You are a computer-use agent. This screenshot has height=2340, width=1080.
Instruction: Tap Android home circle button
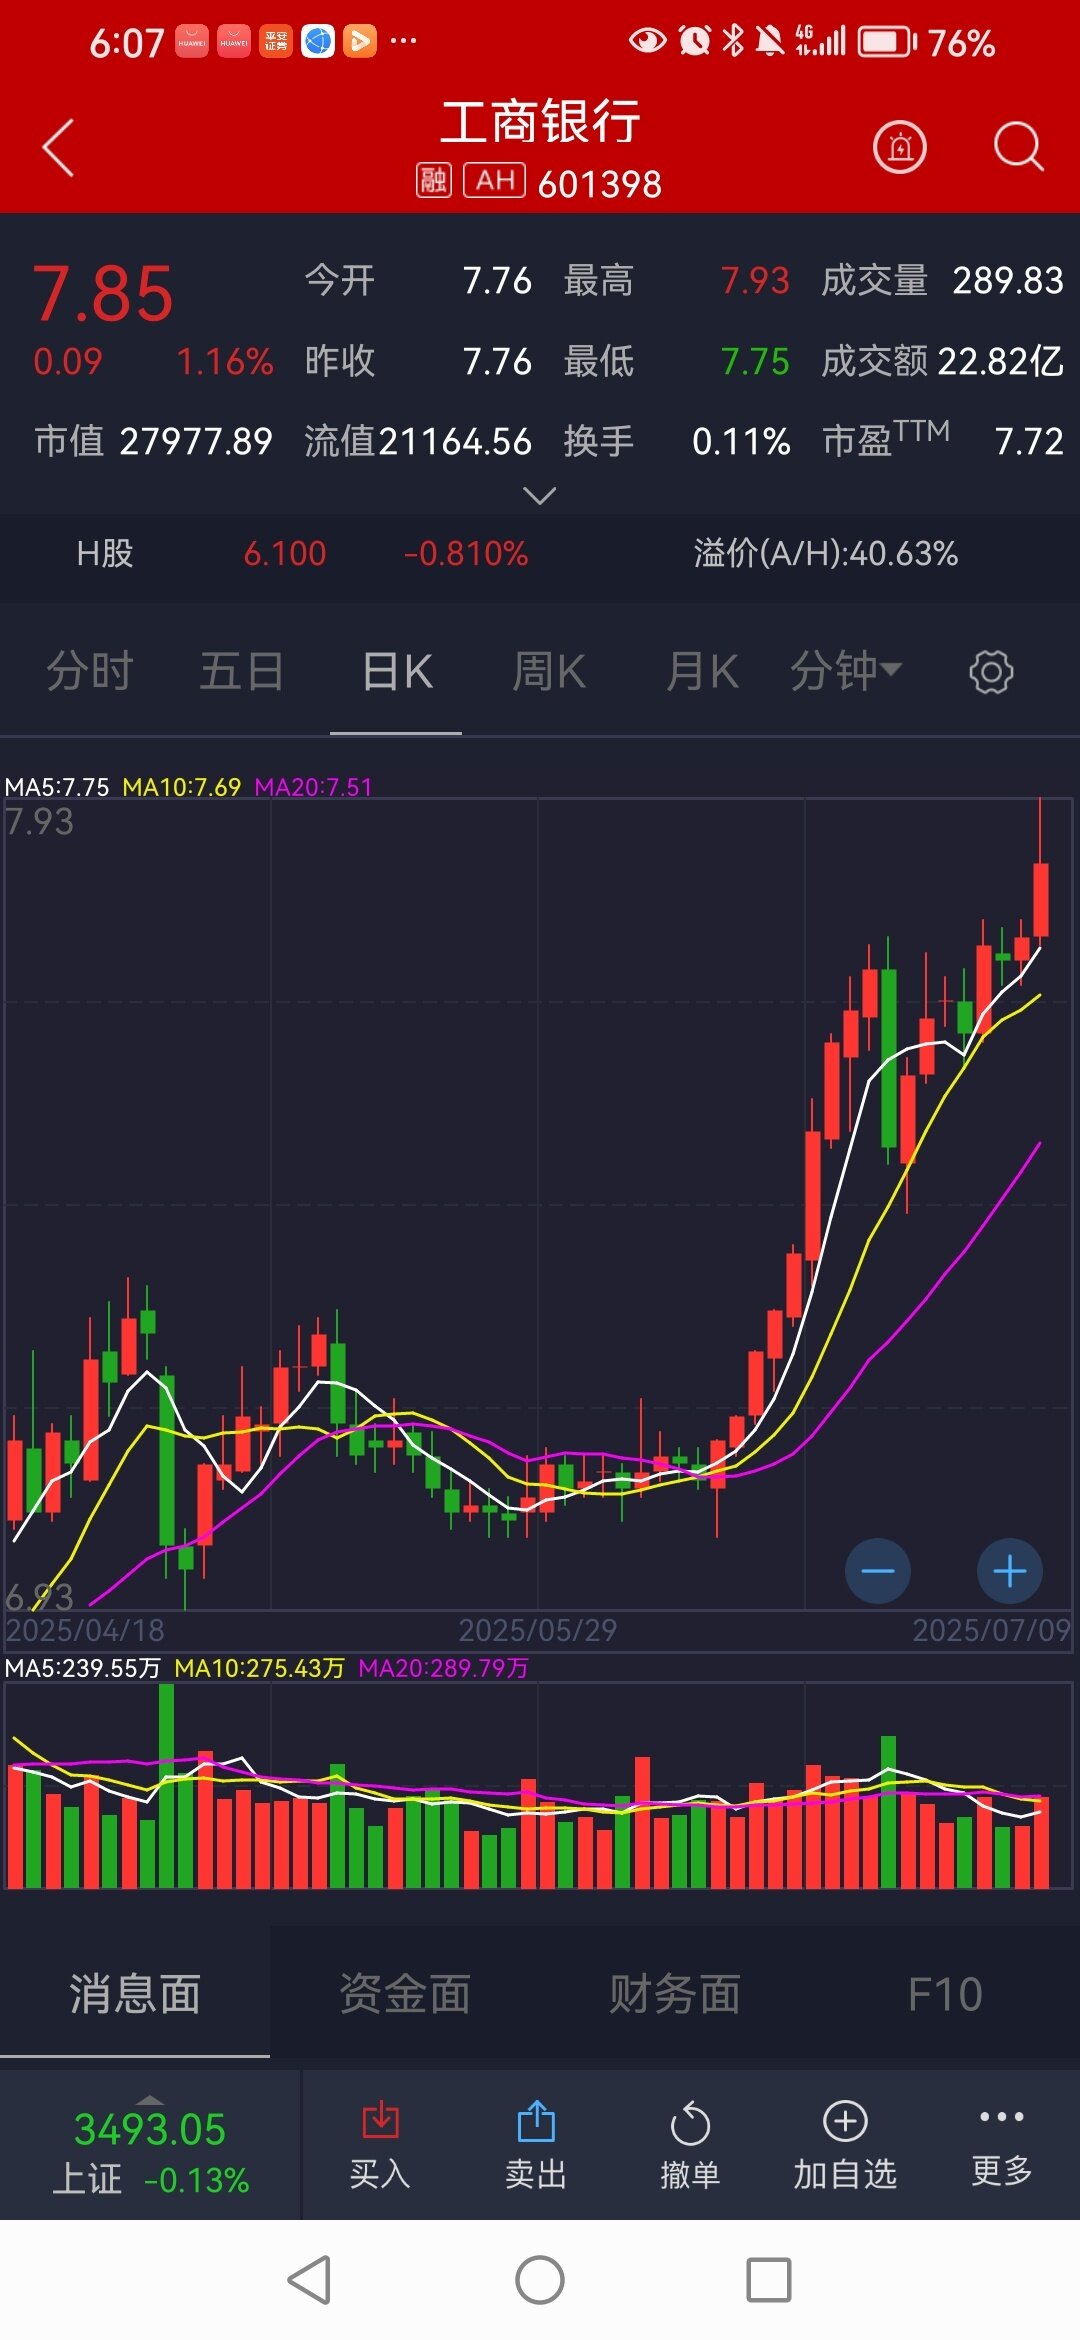pos(540,2280)
